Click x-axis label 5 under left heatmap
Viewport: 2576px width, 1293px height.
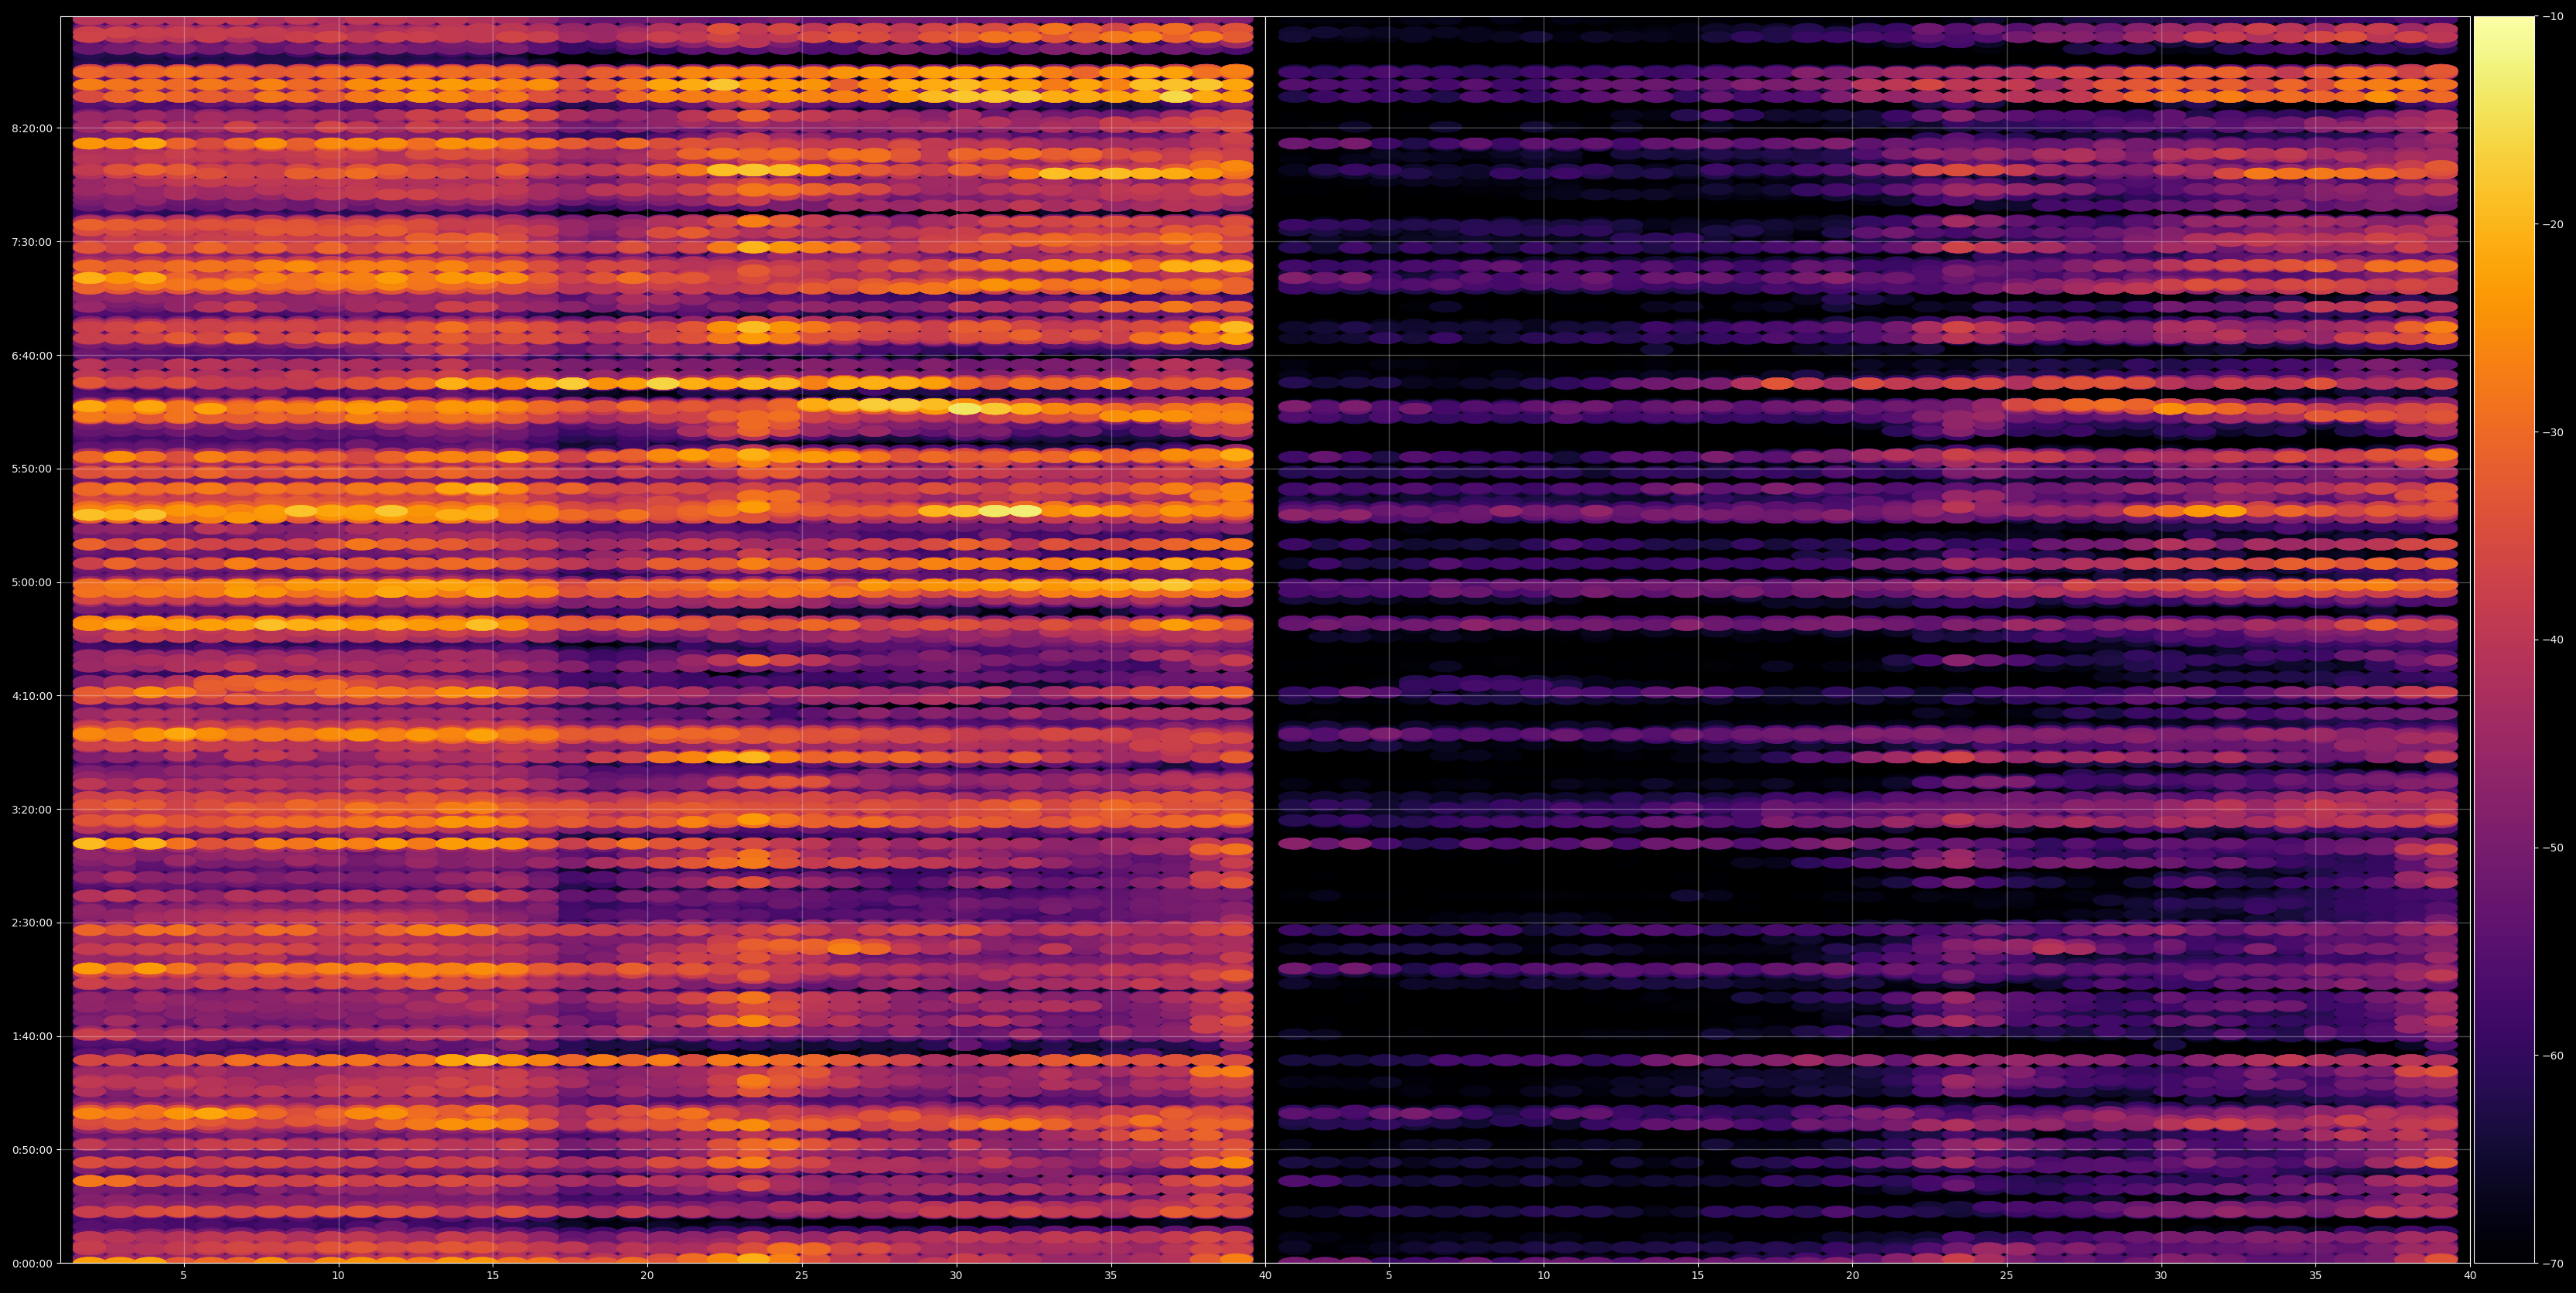[184, 1276]
